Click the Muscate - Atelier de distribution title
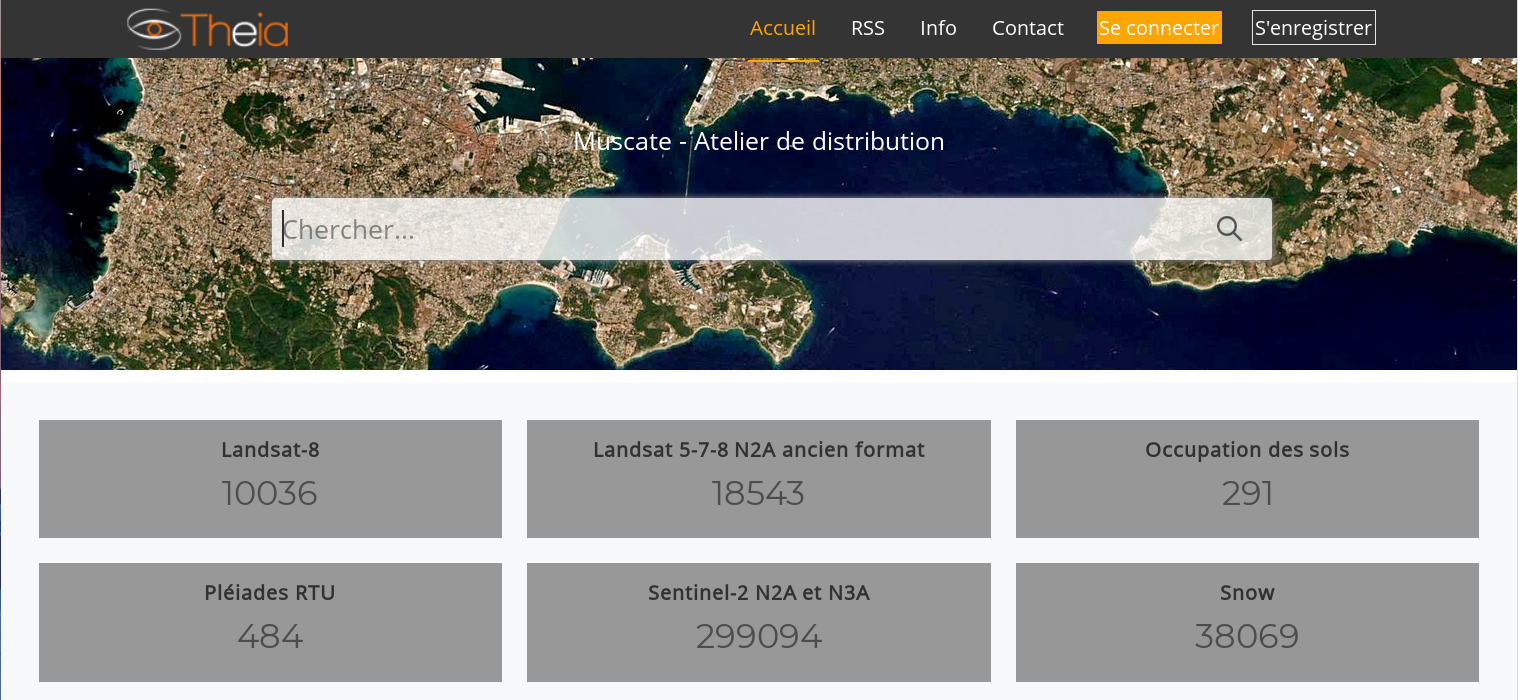Viewport: 1518px width, 700px height. tap(759, 141)
